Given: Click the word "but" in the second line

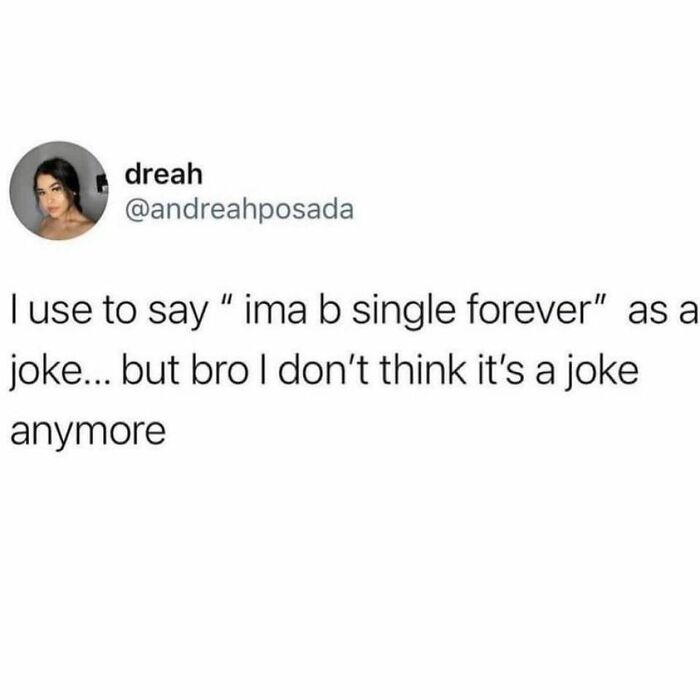Looking at the screenshot, I should (151, 371).
